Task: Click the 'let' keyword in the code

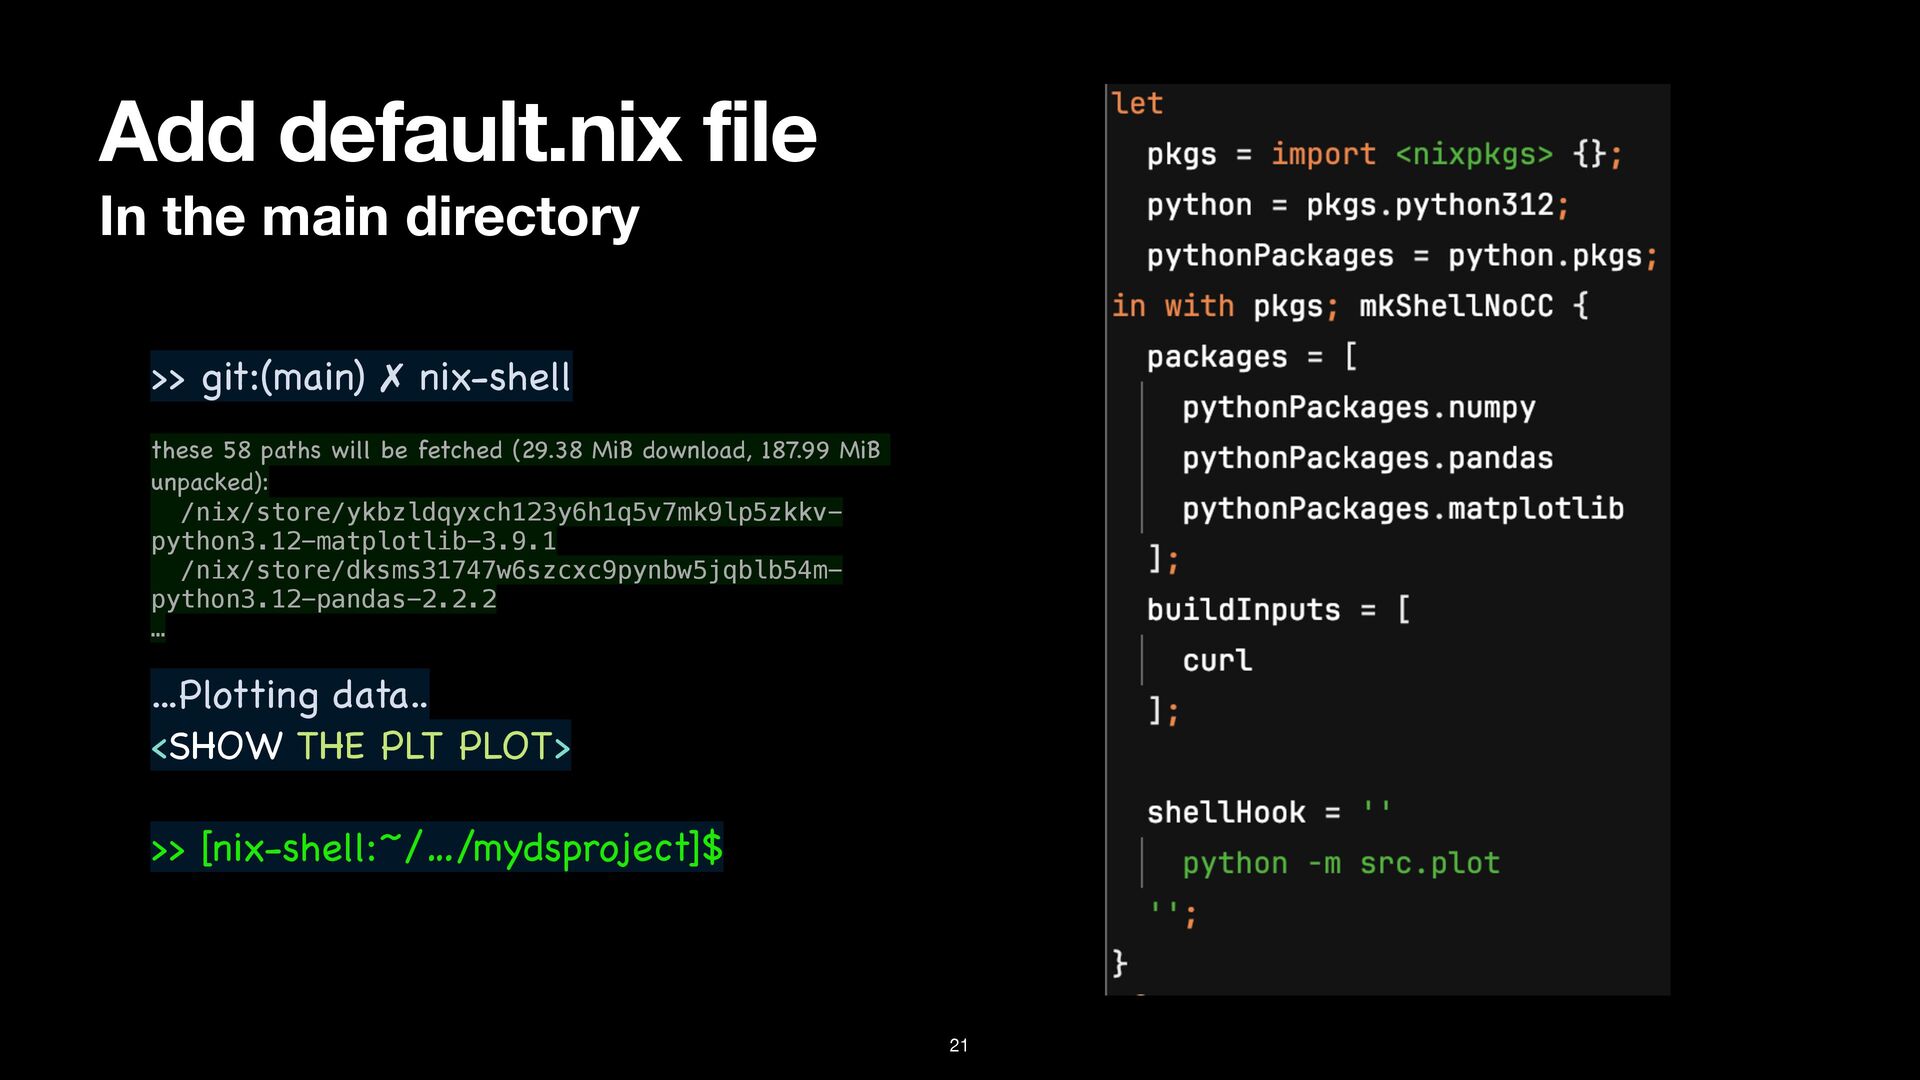Action: click(x=1137, y=103)
